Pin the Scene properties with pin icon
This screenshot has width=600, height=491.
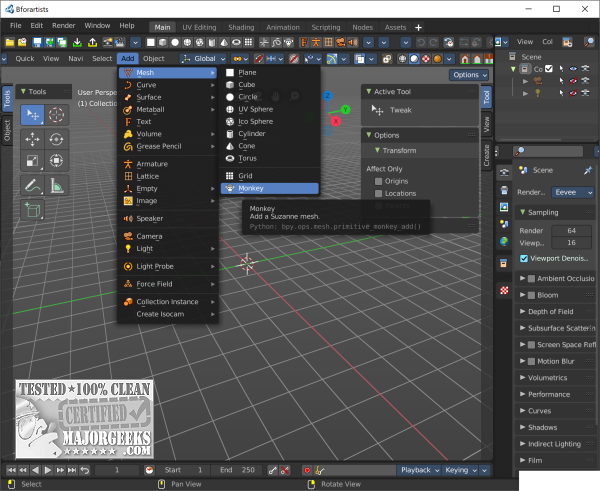[588, 171]
